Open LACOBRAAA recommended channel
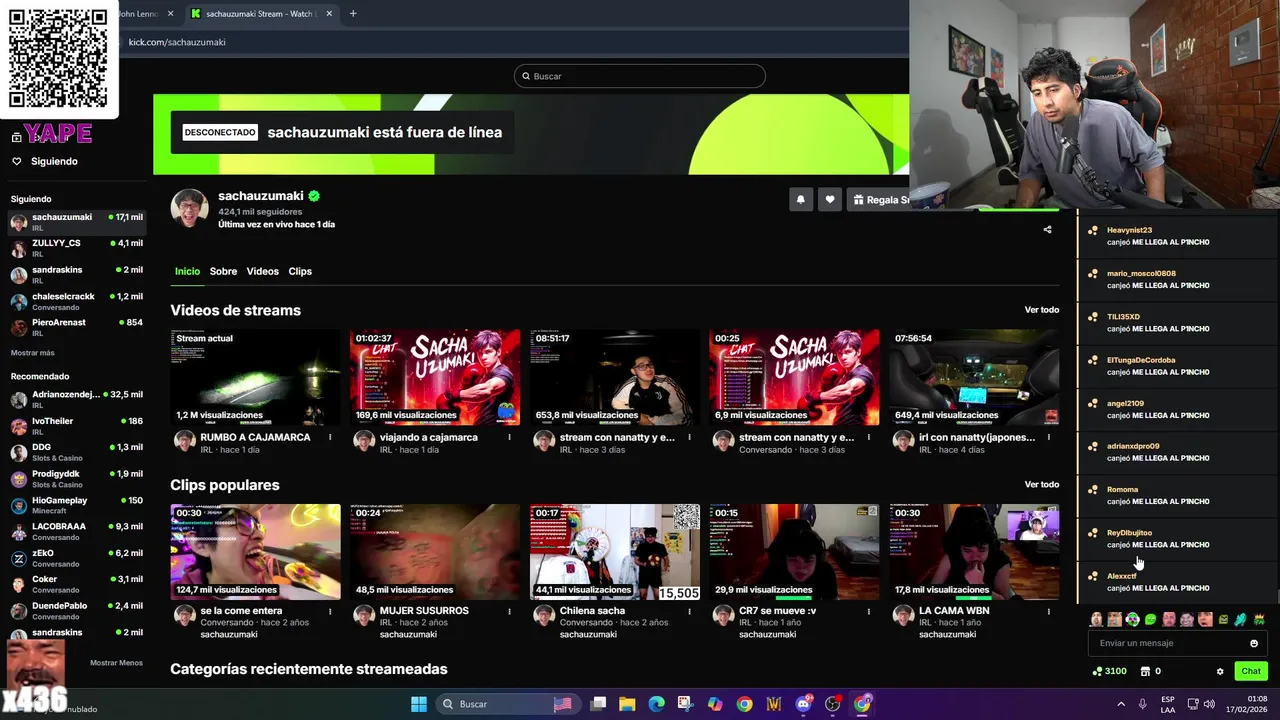 tap(77, 531)
